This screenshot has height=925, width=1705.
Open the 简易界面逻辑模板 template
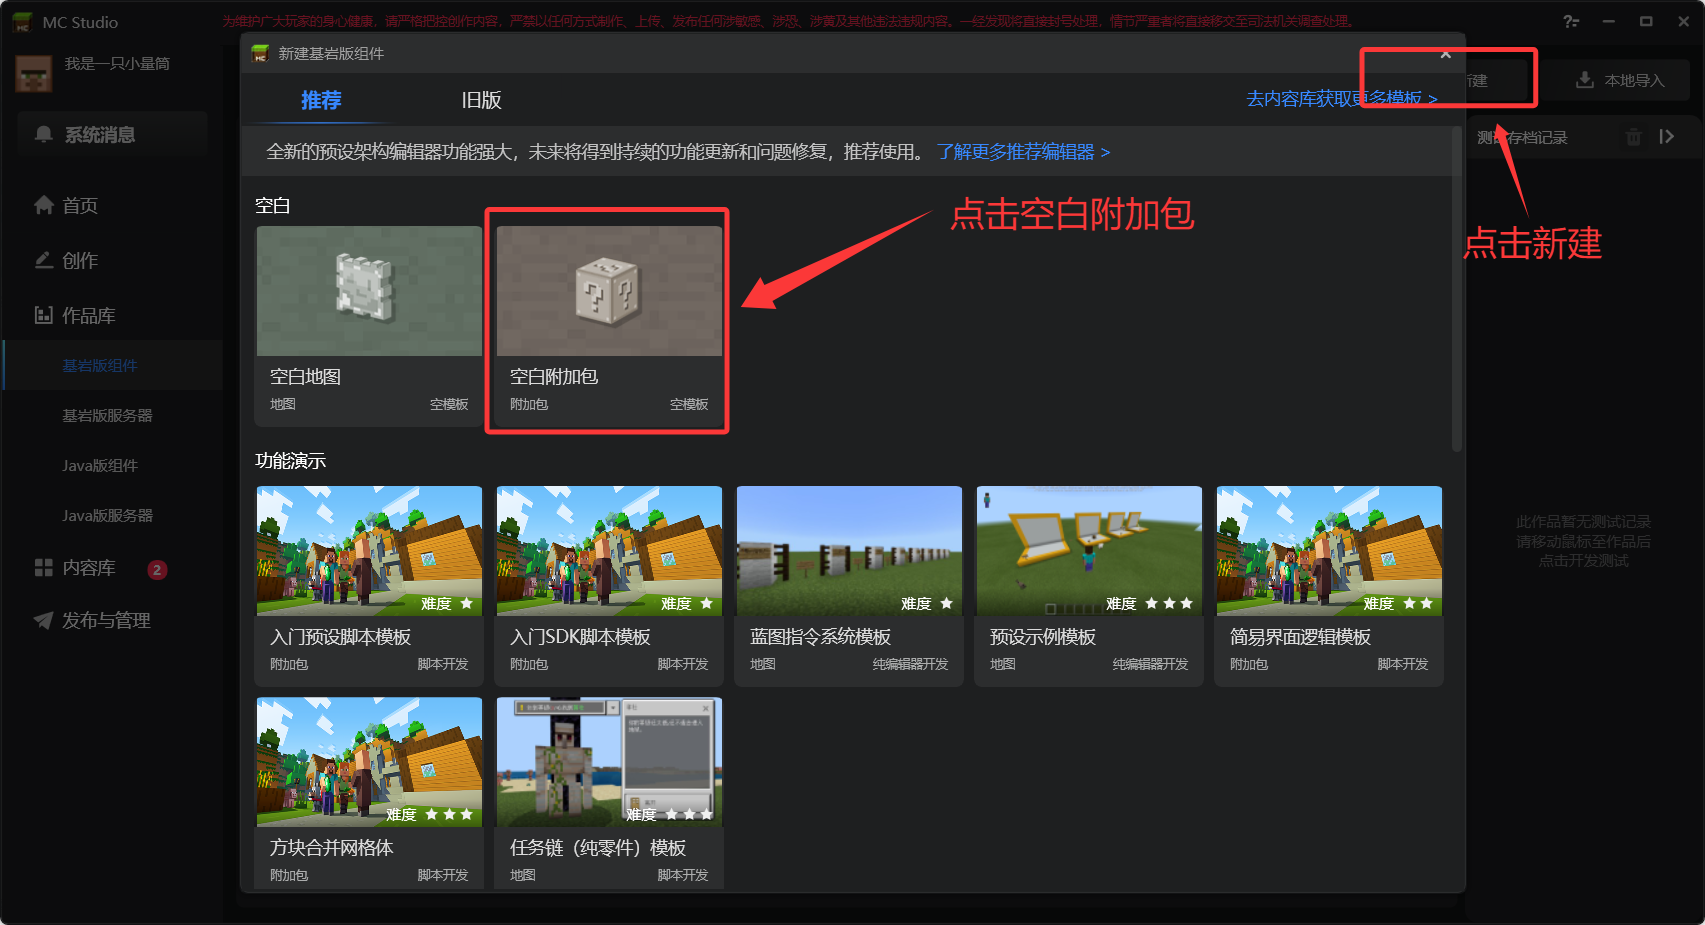click(x=1329, y=586)
